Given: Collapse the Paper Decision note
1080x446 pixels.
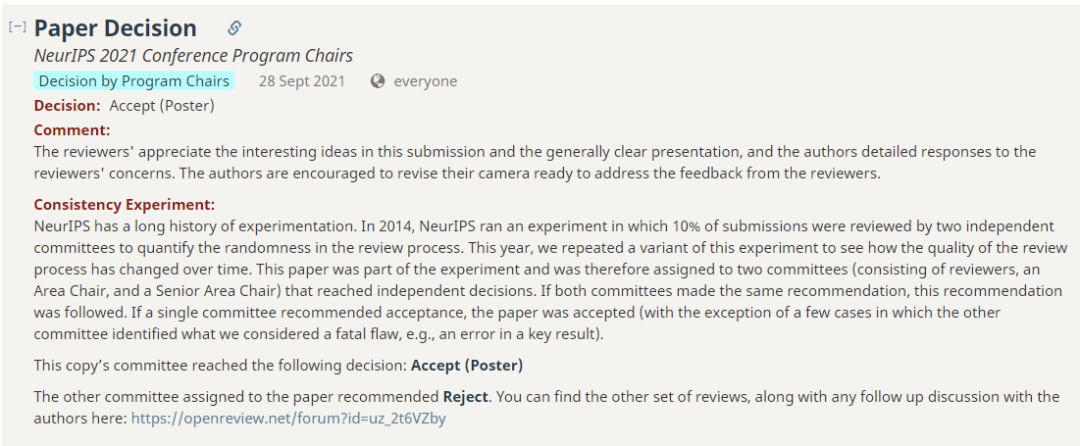Looking at the screenshot, I should pos(17,28).
